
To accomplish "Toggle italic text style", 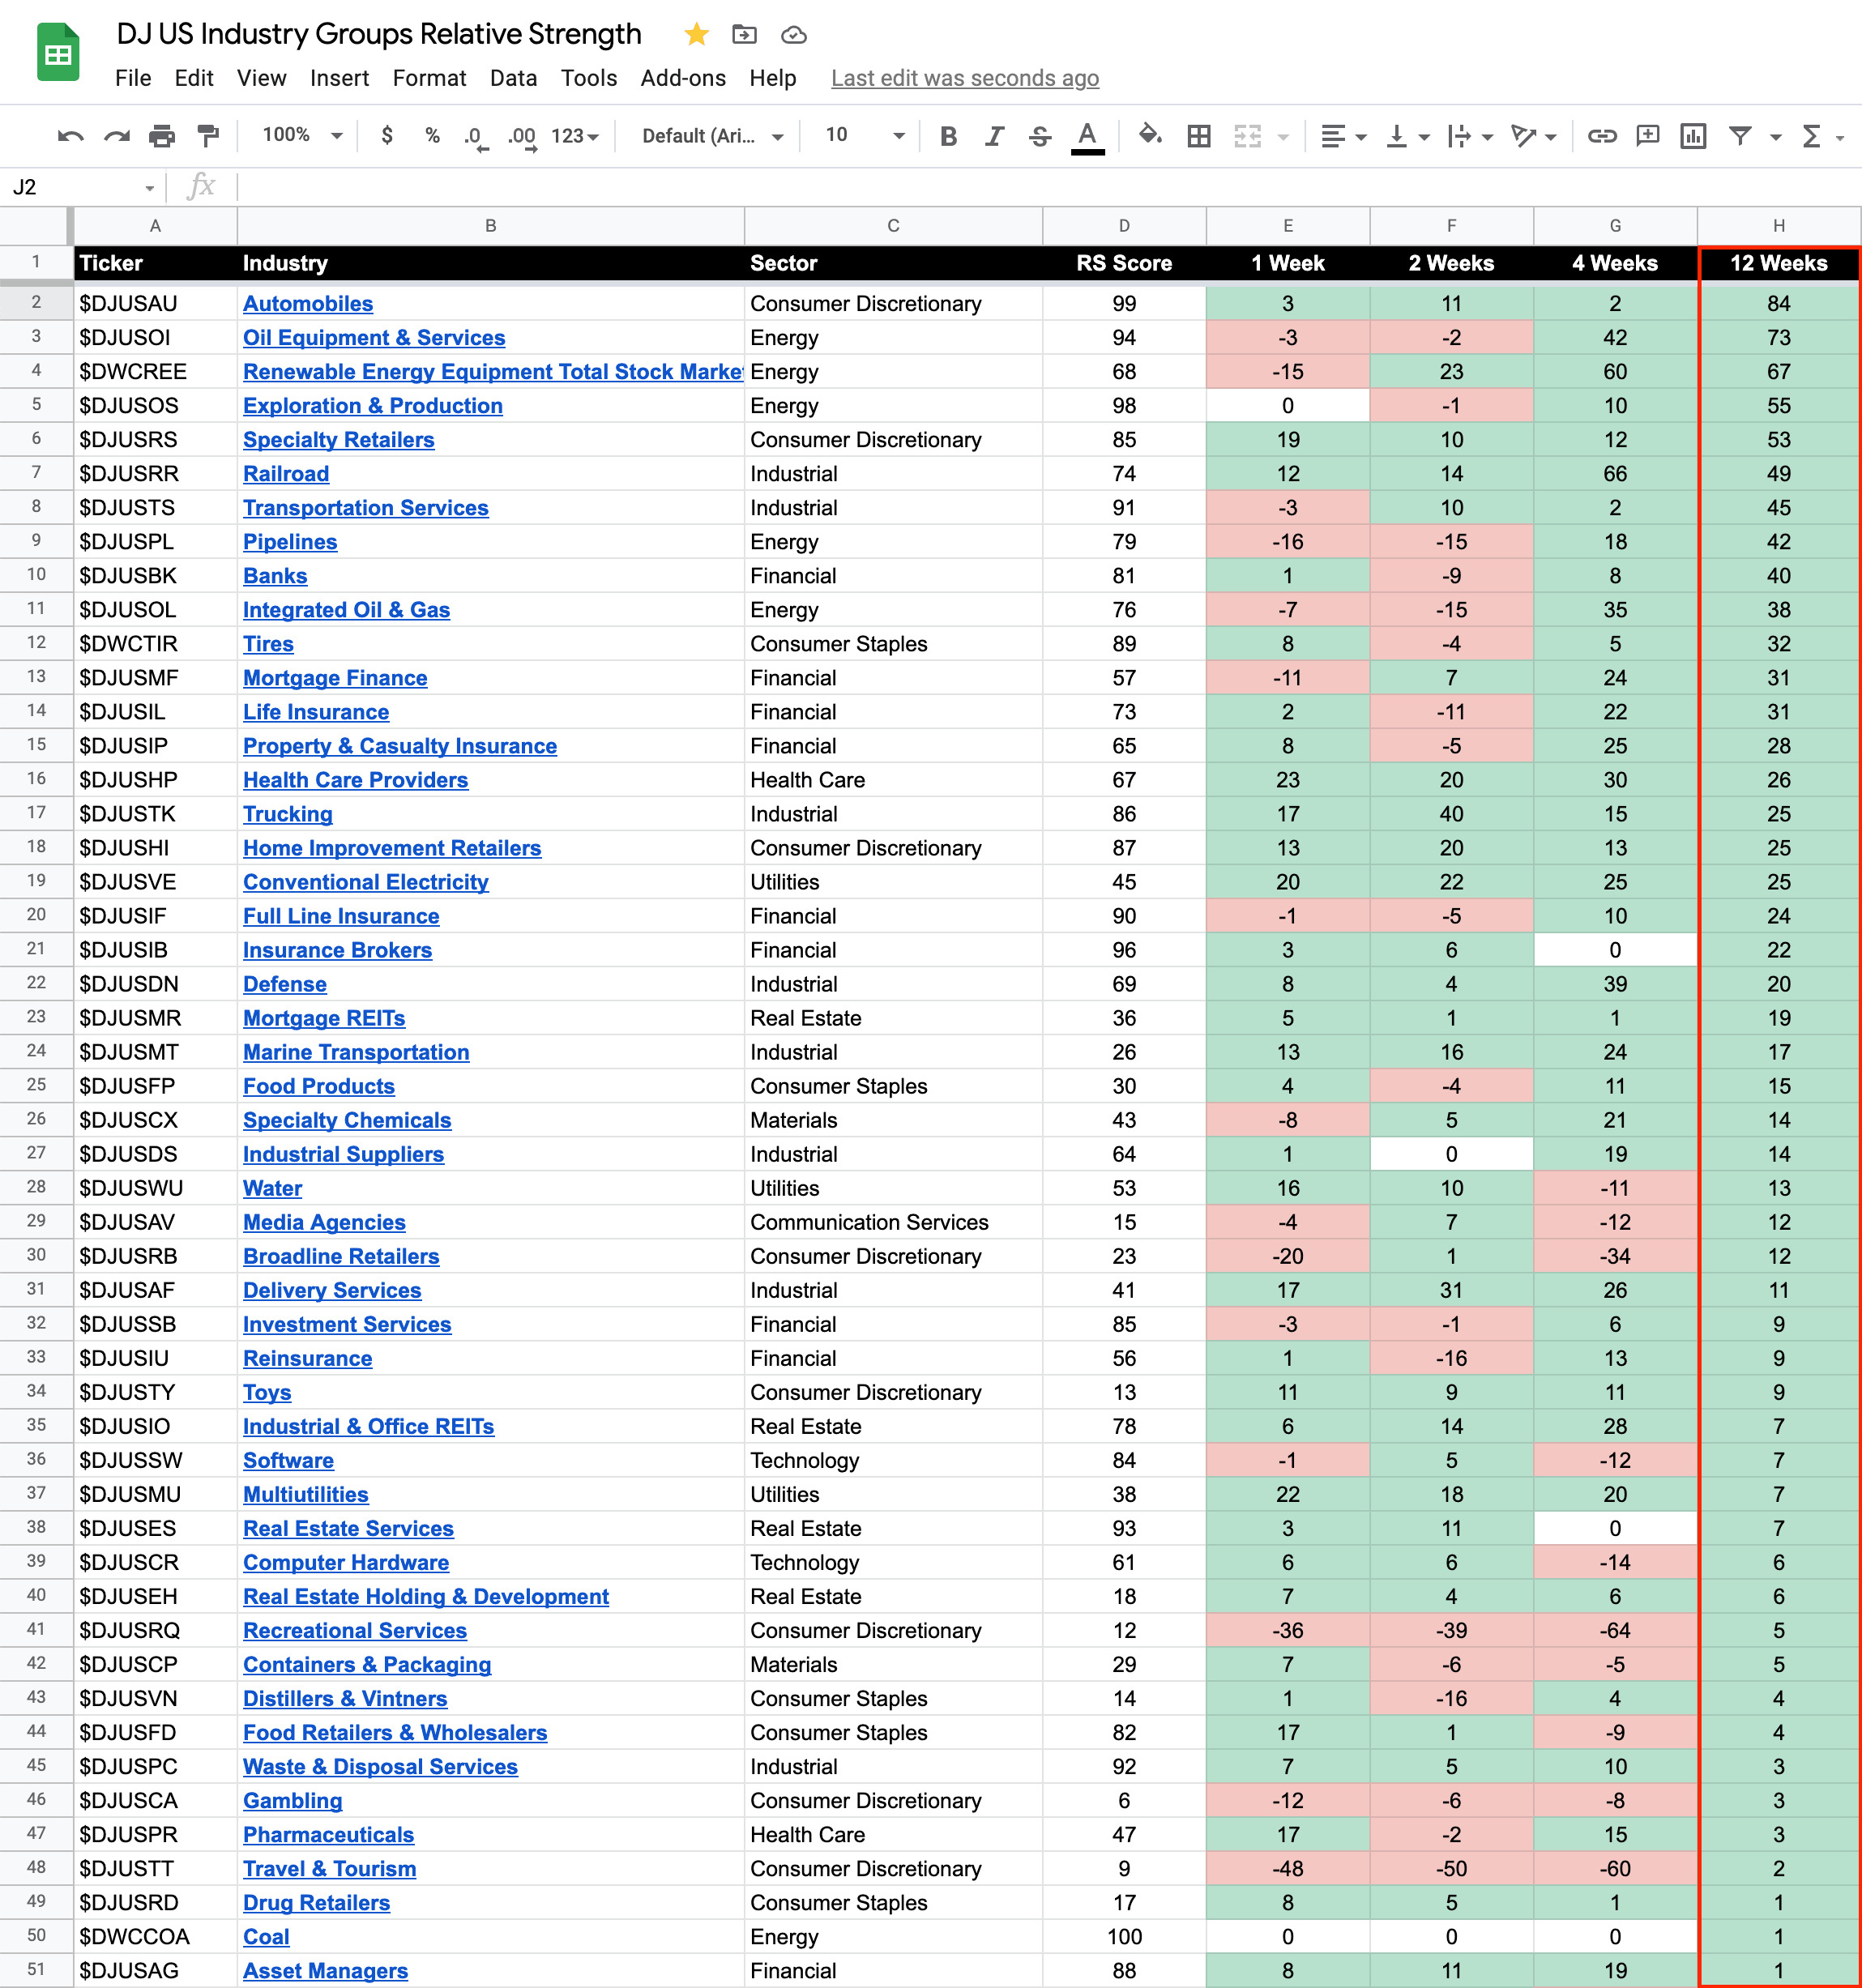I will [993, 136].
